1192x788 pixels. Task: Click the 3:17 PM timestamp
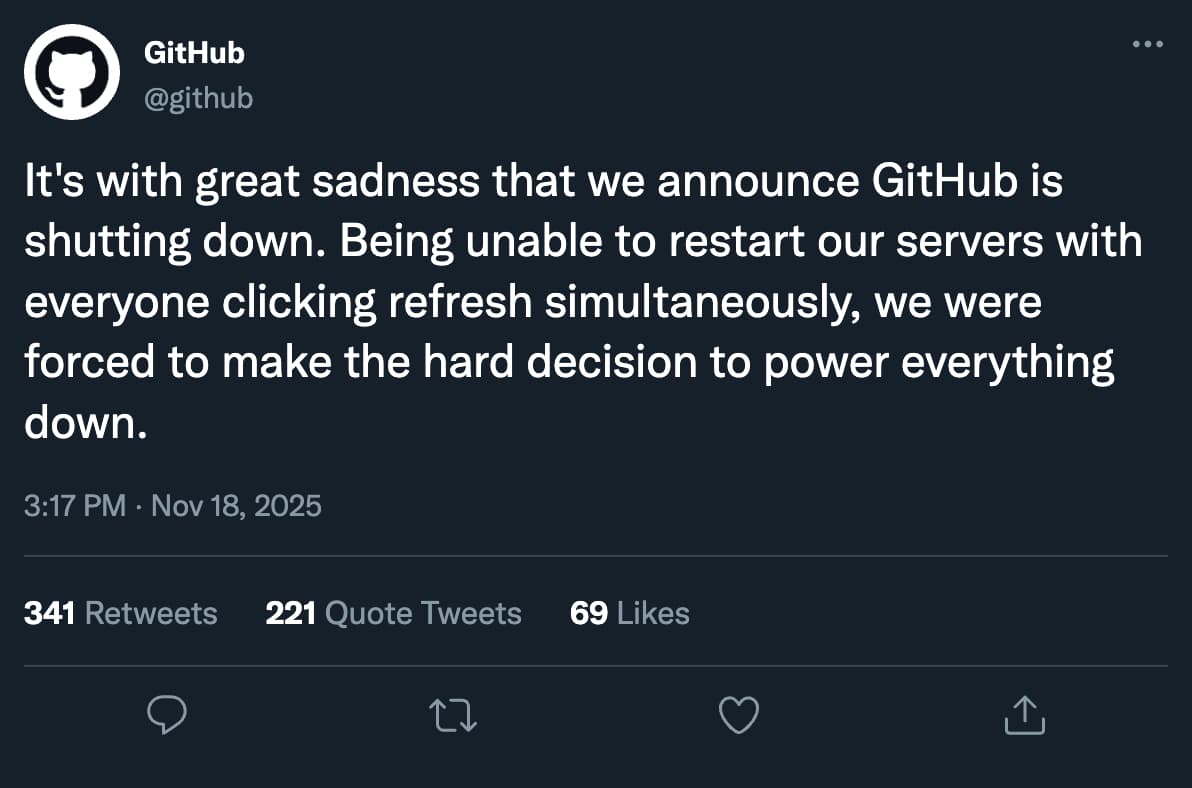[x=75, y=505]
